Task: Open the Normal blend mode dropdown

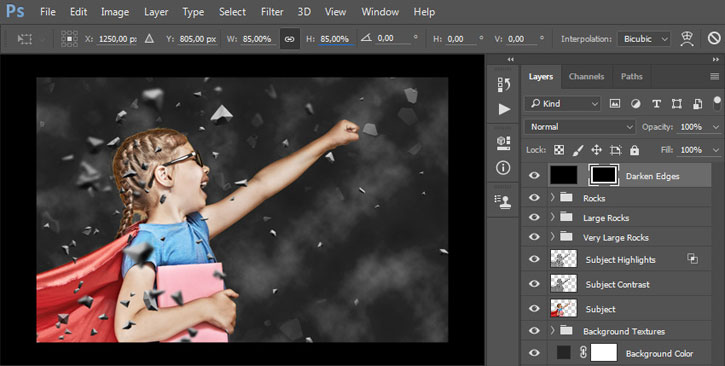Action: [580, 127]
